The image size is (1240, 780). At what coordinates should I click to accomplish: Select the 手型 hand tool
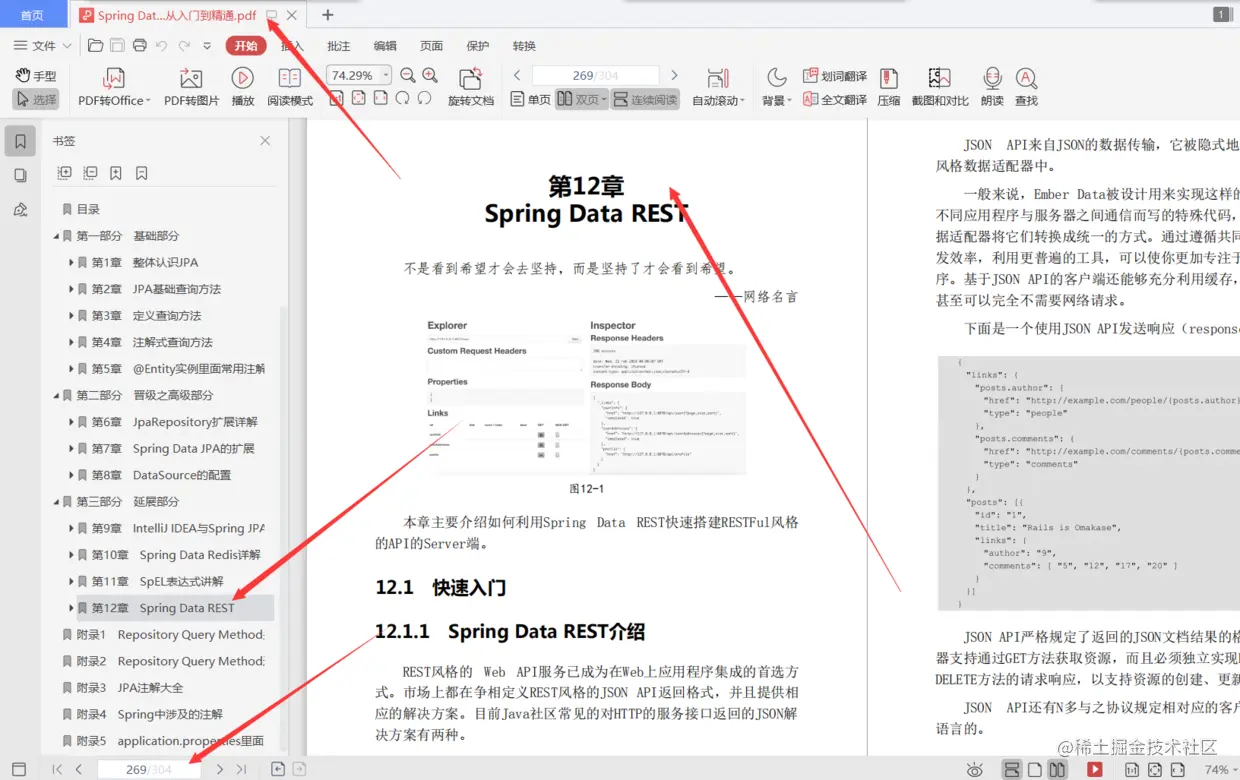point(36,76)
